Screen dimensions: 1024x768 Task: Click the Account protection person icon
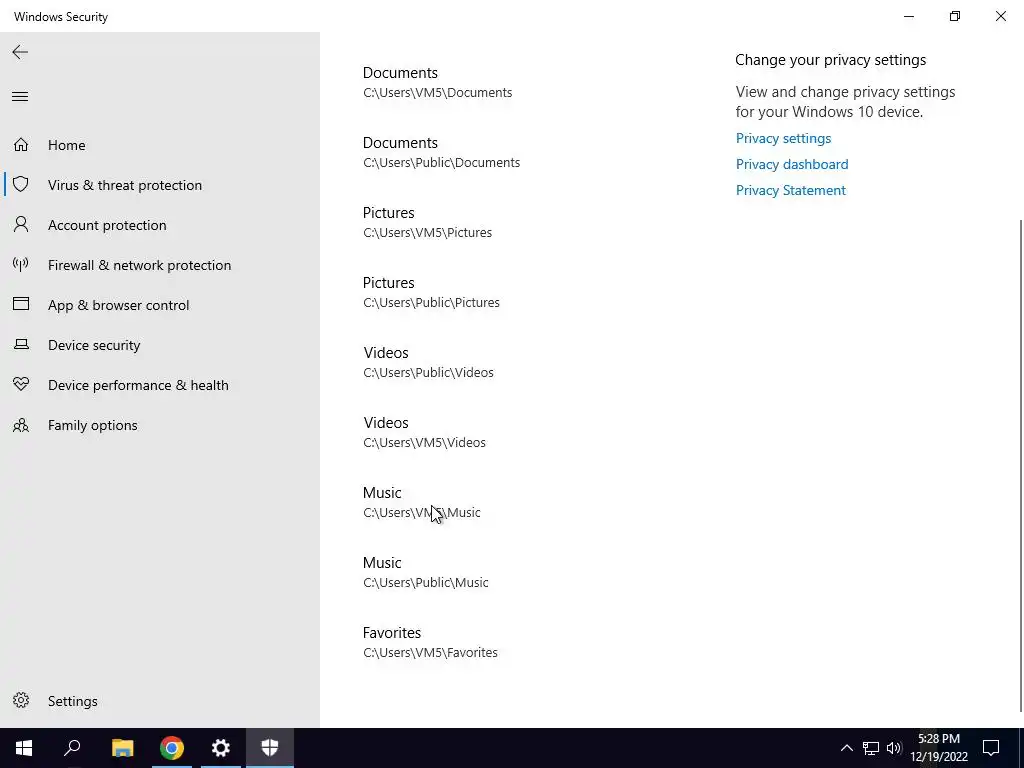(x=21, y=225)
